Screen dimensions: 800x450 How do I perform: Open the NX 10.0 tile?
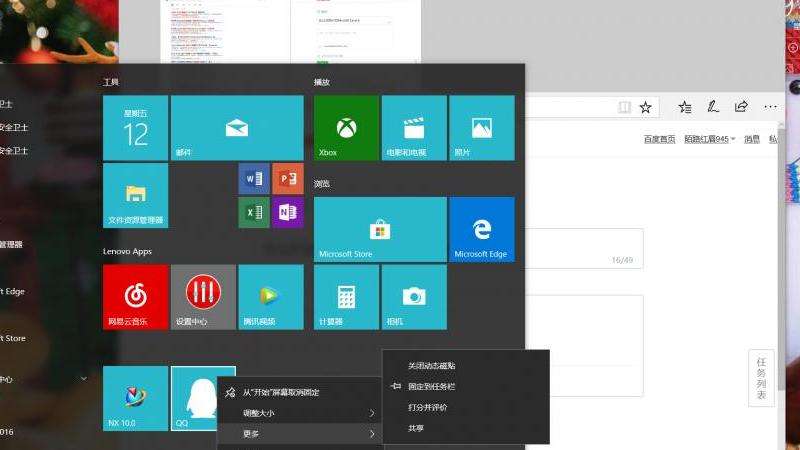click(135, 398)
